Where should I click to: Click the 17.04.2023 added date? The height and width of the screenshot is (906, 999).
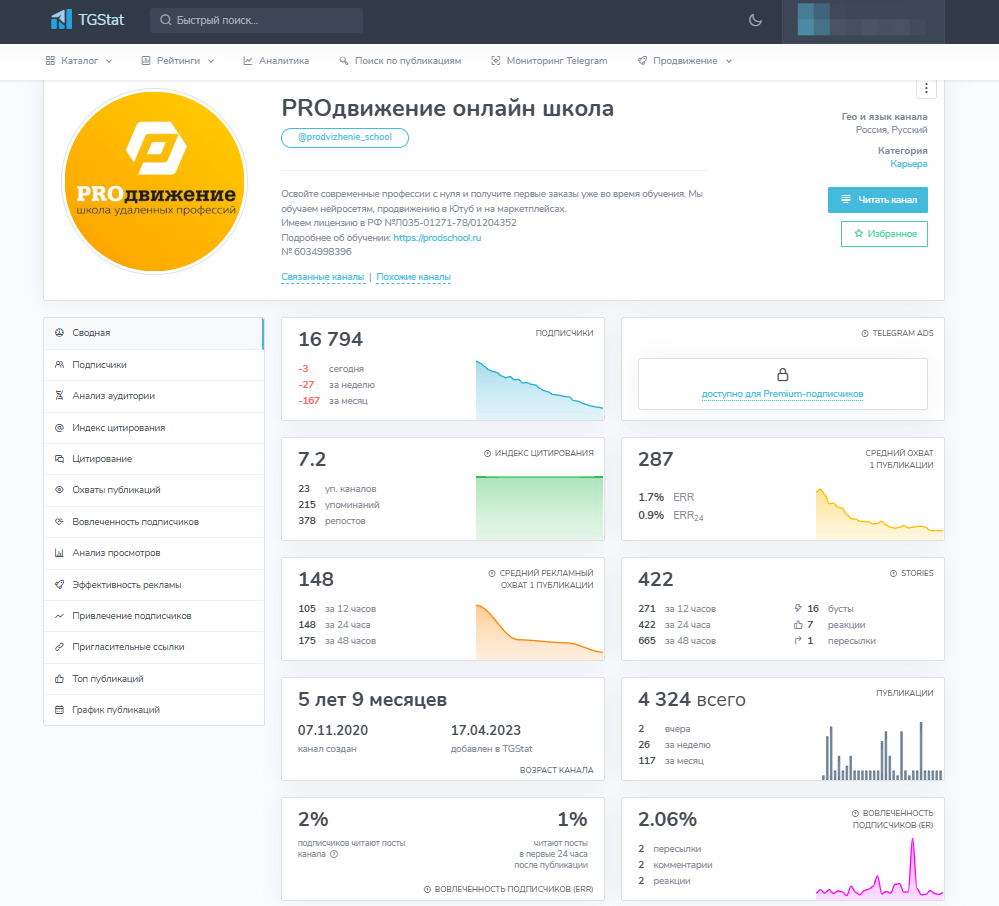pyautogui.click(x=485, y=731)
